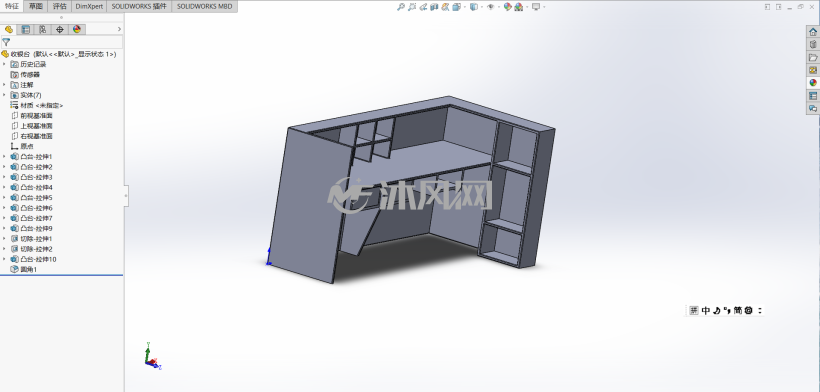The image size is (820, 392).
Task: Expand the 凸台-拉伸10 feature node
Action: click(4, 259)
